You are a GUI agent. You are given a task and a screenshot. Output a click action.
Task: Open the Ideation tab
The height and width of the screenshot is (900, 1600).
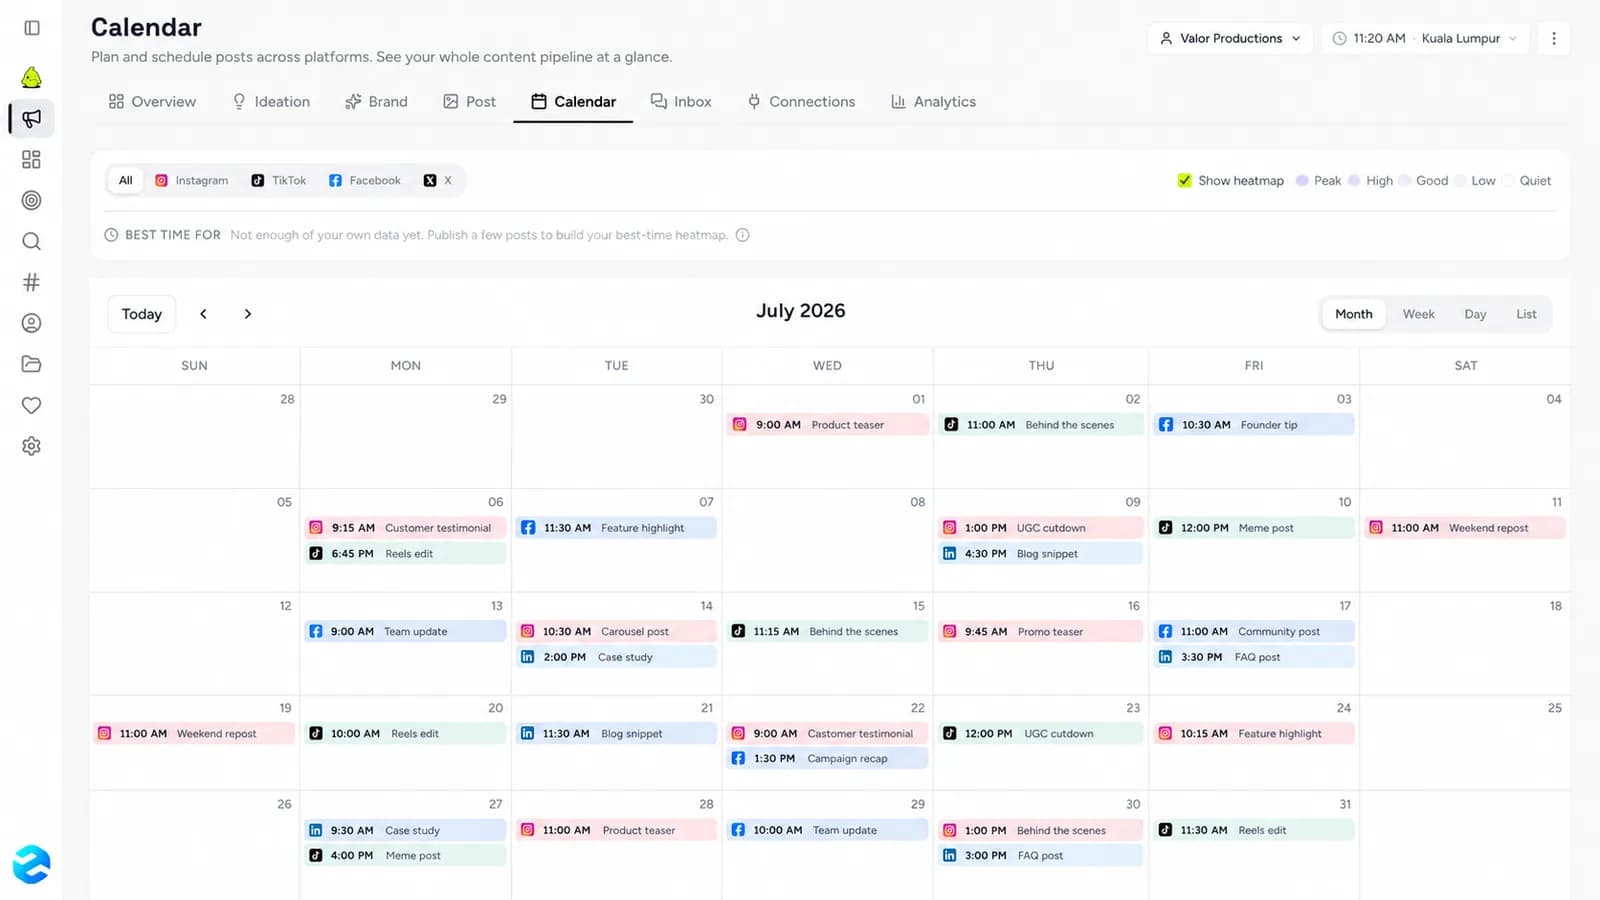pos(271,101)
